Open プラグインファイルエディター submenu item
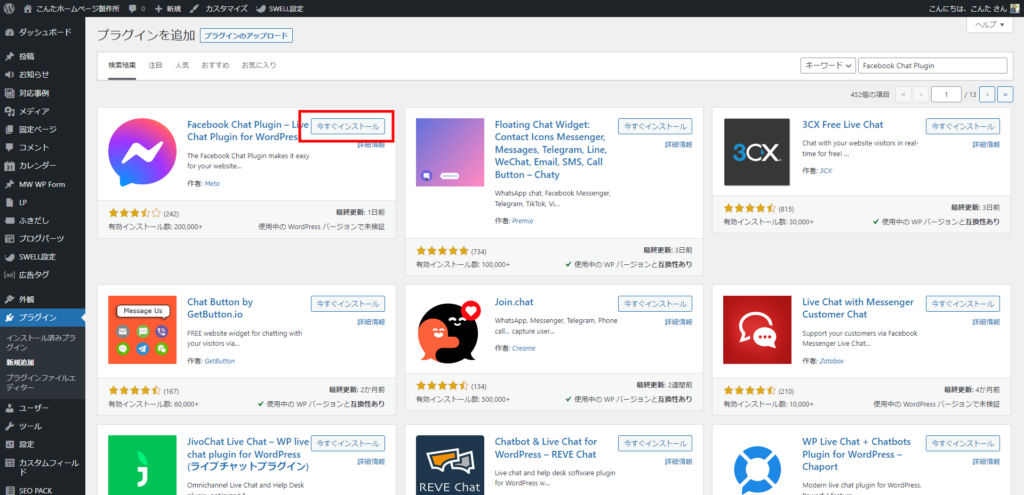 coord(42,383)
